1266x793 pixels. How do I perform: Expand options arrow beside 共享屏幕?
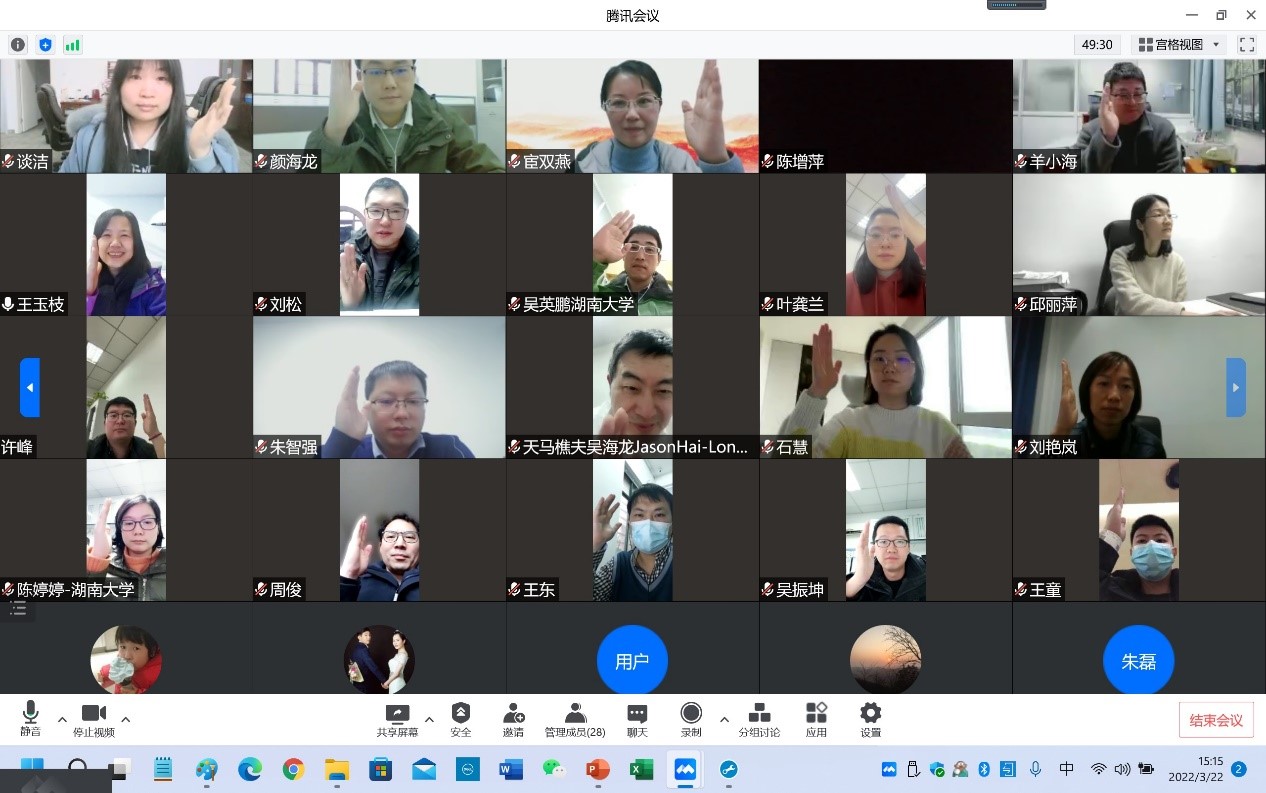(x=429, y=719)
